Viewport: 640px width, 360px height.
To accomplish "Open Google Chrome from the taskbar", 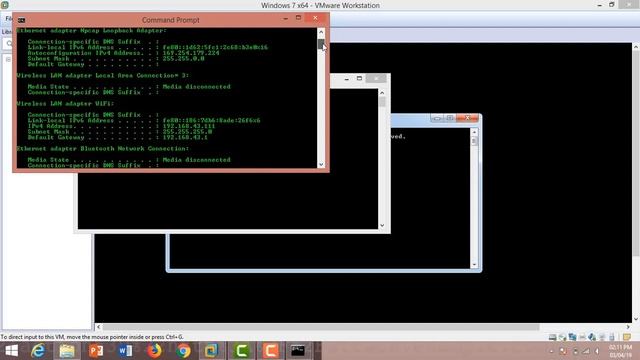I will click(183, 351).
